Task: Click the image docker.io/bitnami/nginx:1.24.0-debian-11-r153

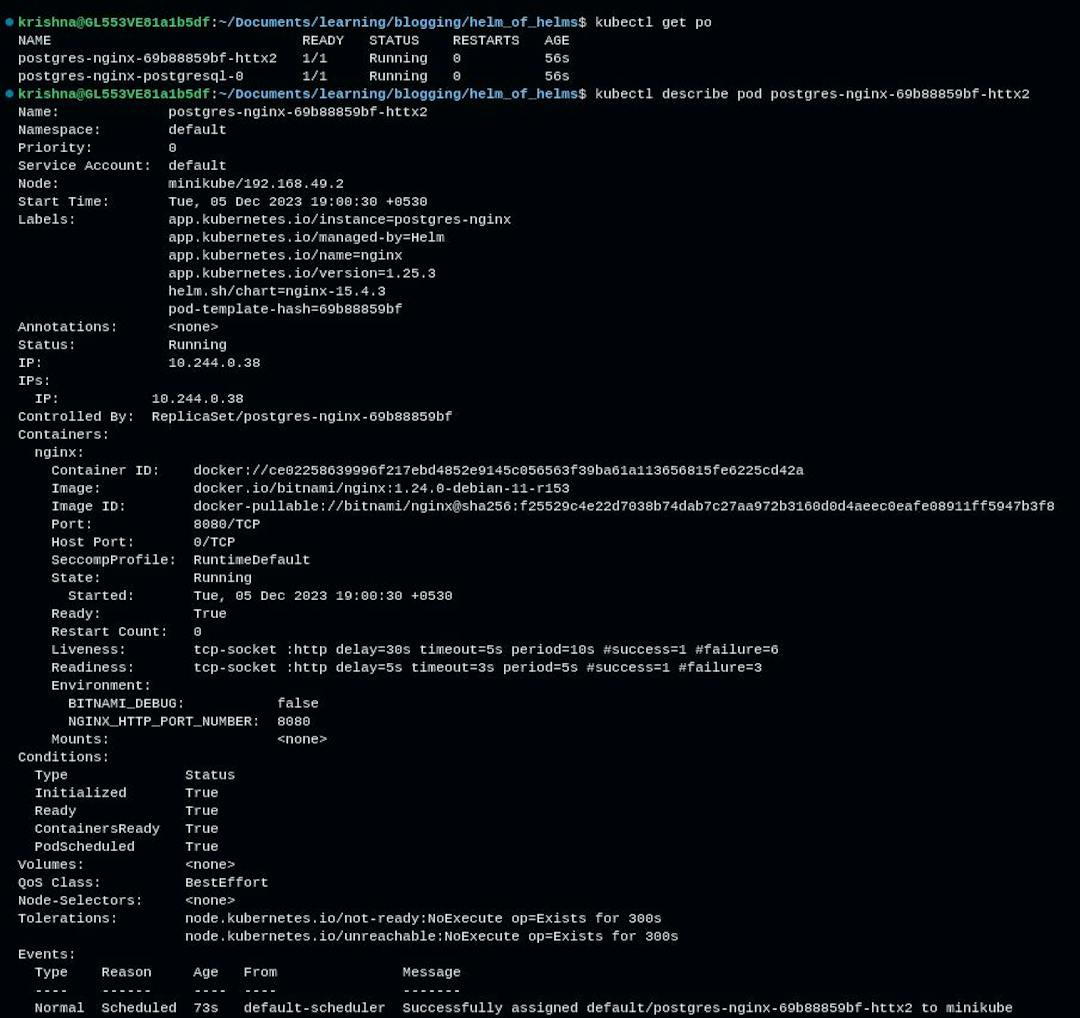Action: [x=381, y=489]
